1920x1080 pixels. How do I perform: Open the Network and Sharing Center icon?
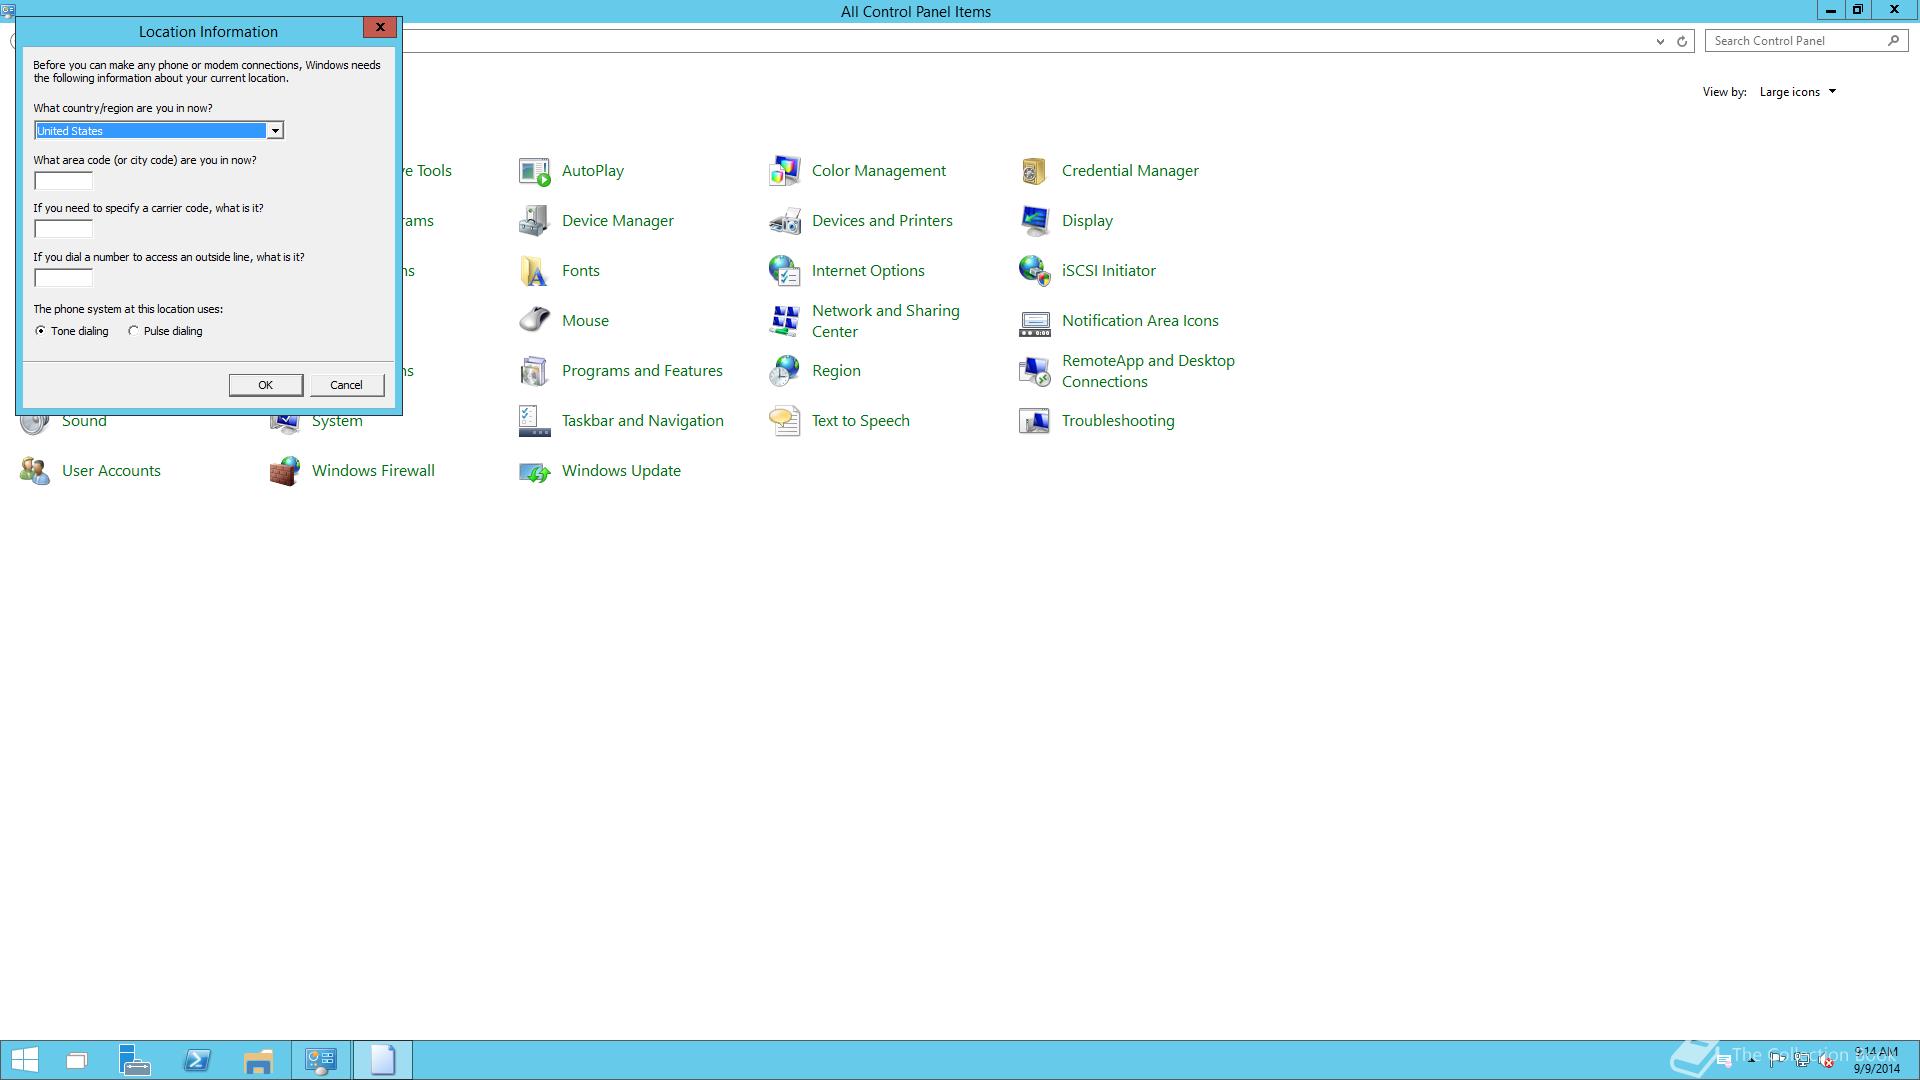(785, 321)
